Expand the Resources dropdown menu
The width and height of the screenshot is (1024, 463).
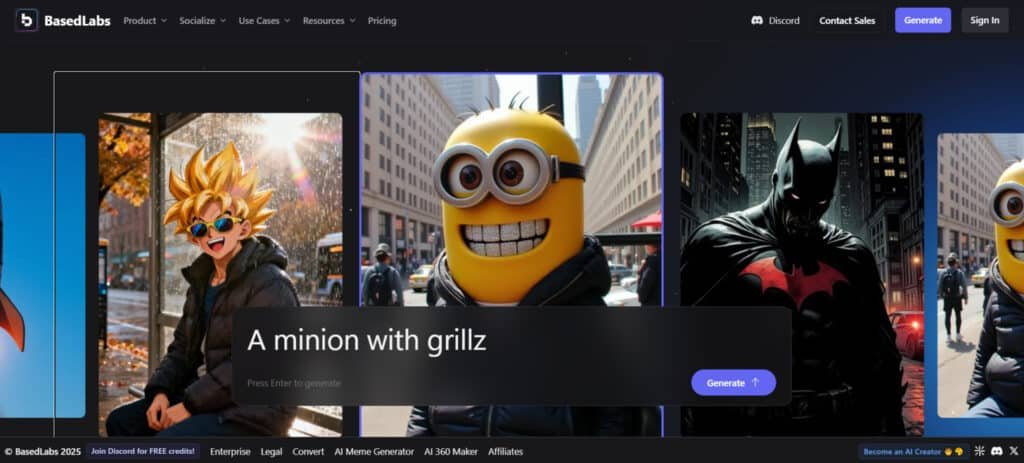coord(329,20)
